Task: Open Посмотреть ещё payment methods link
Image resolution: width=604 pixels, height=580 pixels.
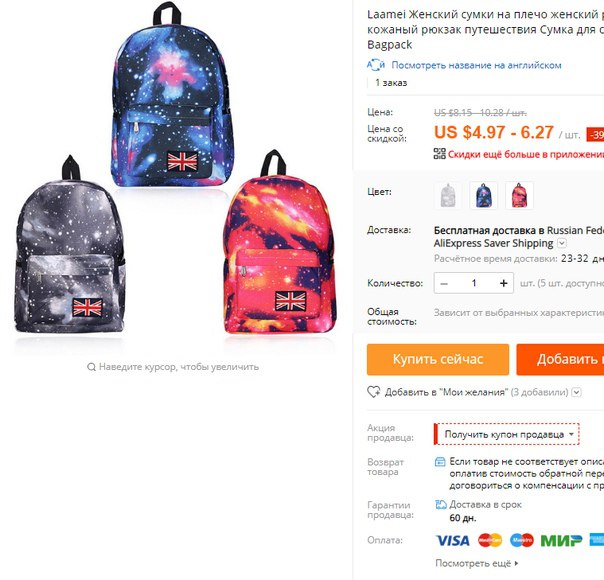Action: [x=477, y=563]
